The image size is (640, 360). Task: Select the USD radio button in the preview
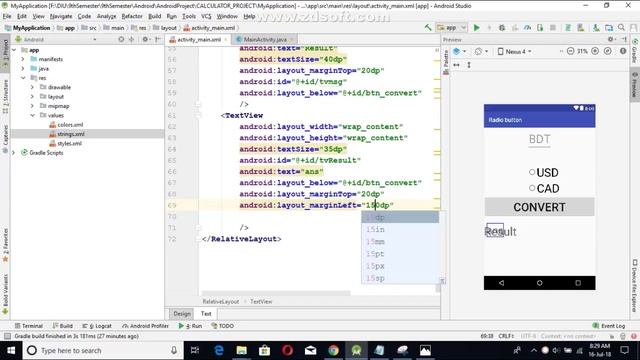coord(532,172)
